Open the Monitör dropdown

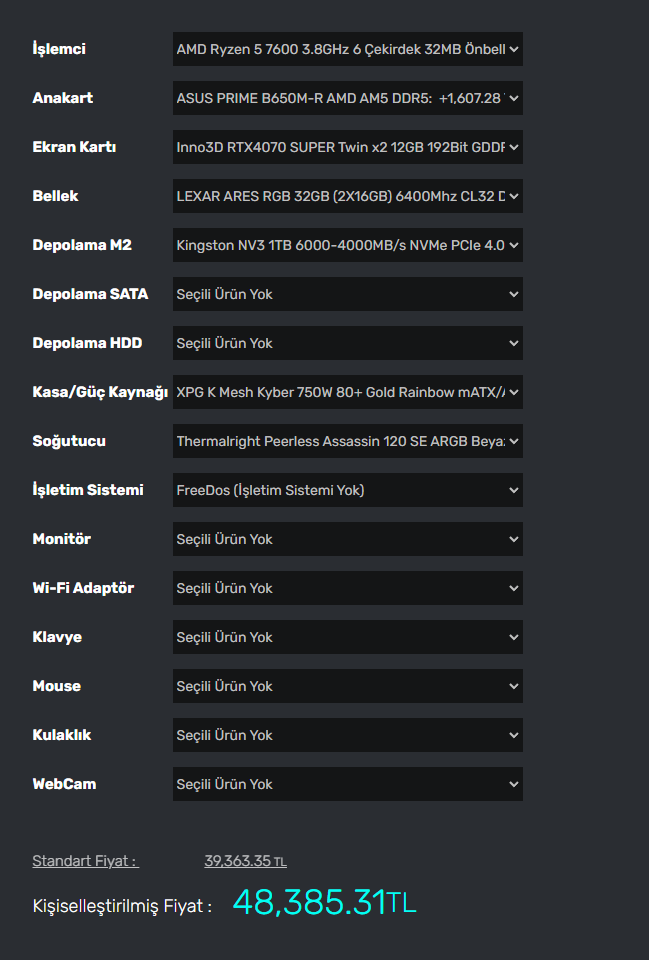pyautogui.click(x=347, y=539)
